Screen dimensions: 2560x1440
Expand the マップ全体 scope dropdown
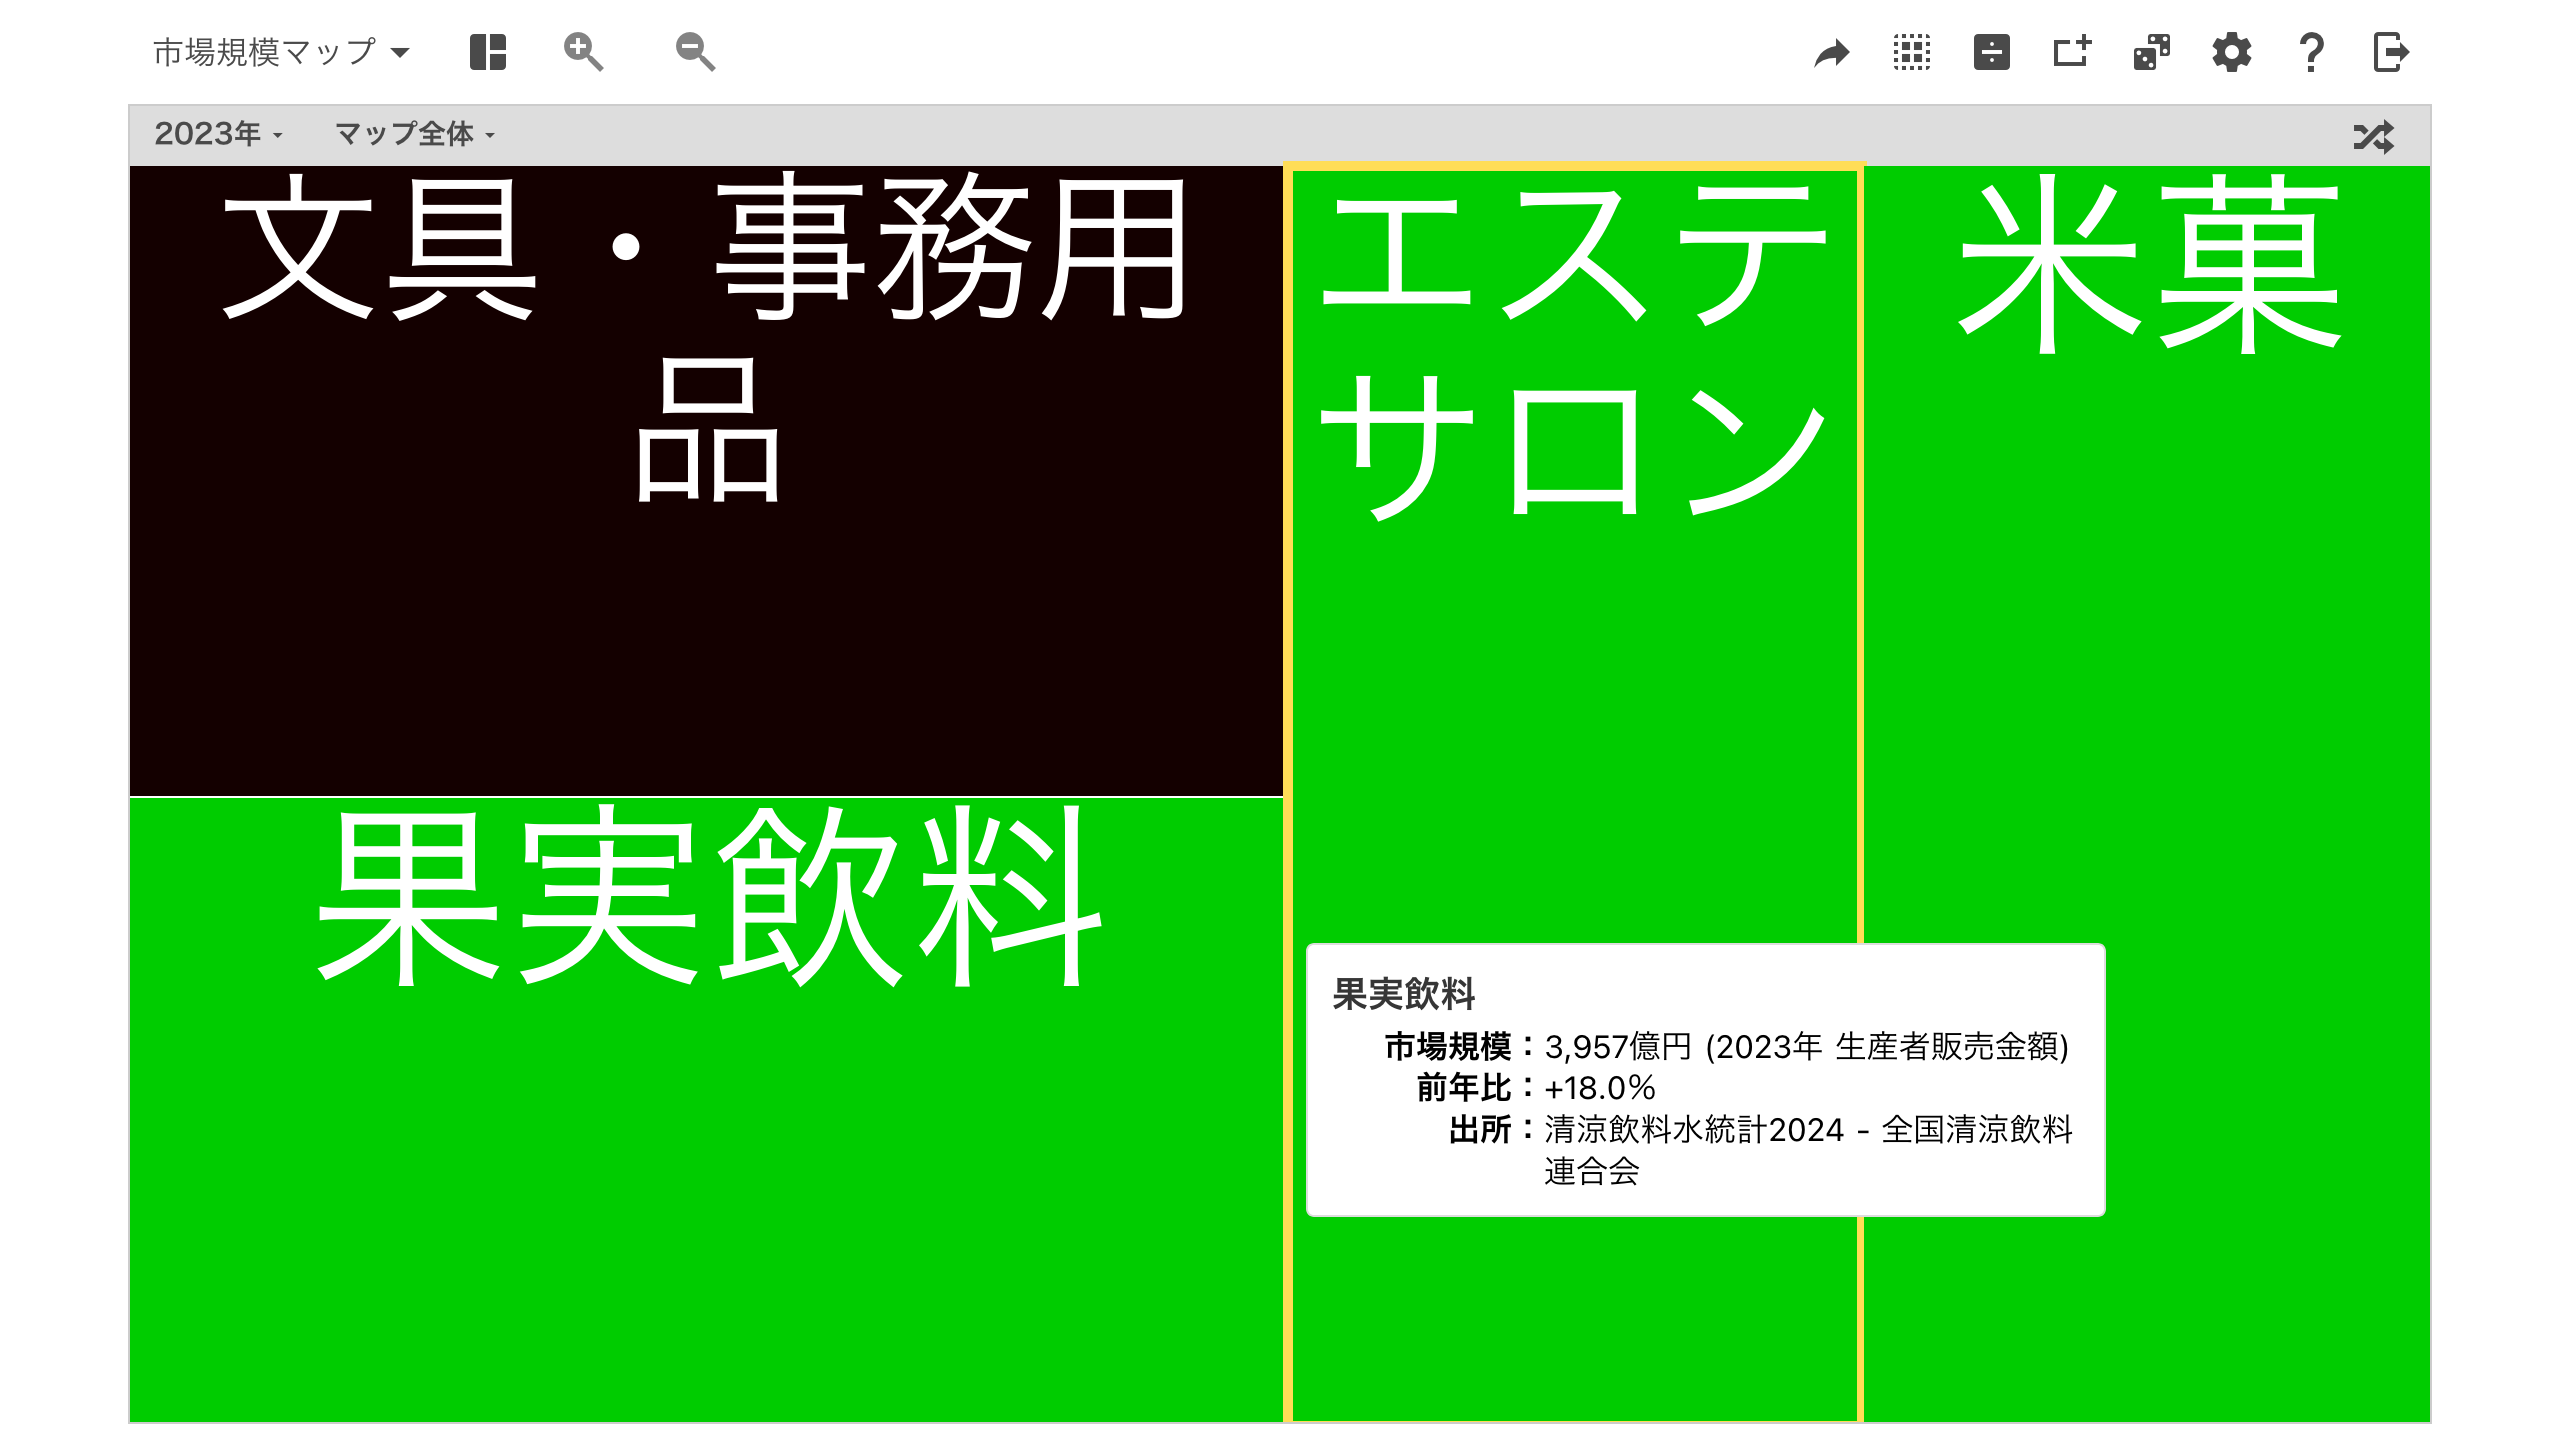coord(415,134)
